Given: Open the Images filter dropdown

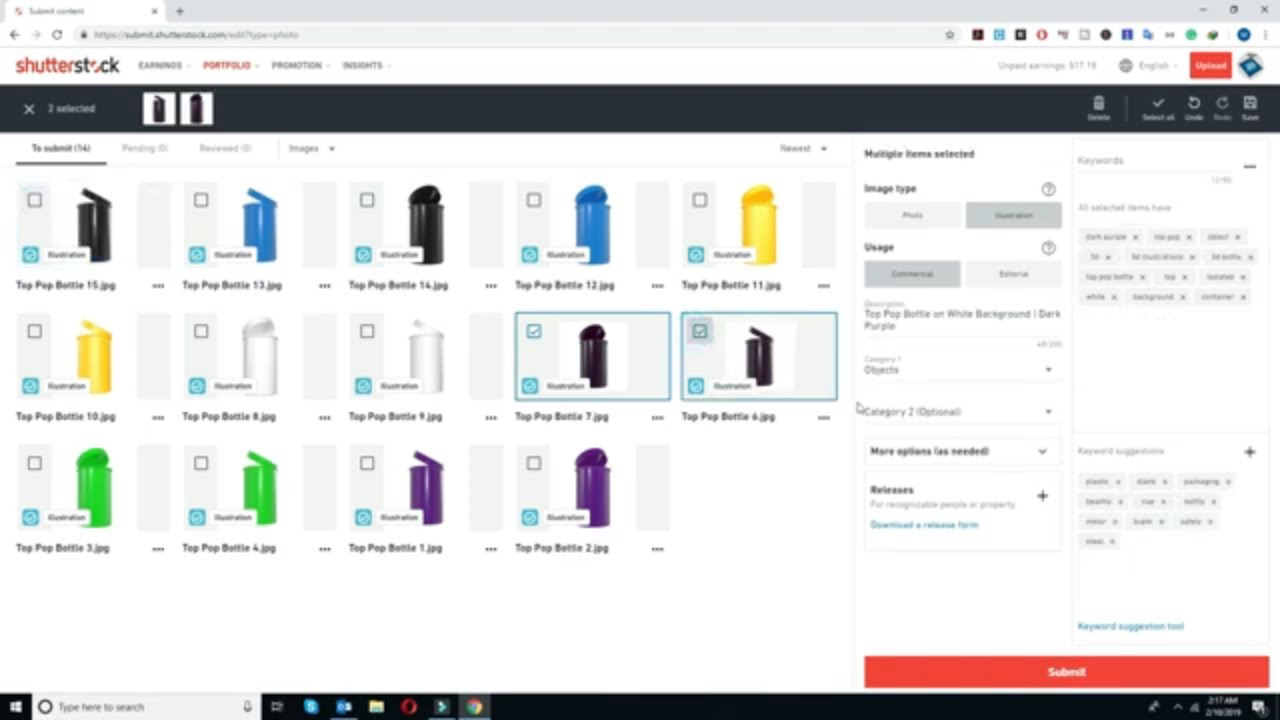Looking at the screenshot, I should 311,149.
